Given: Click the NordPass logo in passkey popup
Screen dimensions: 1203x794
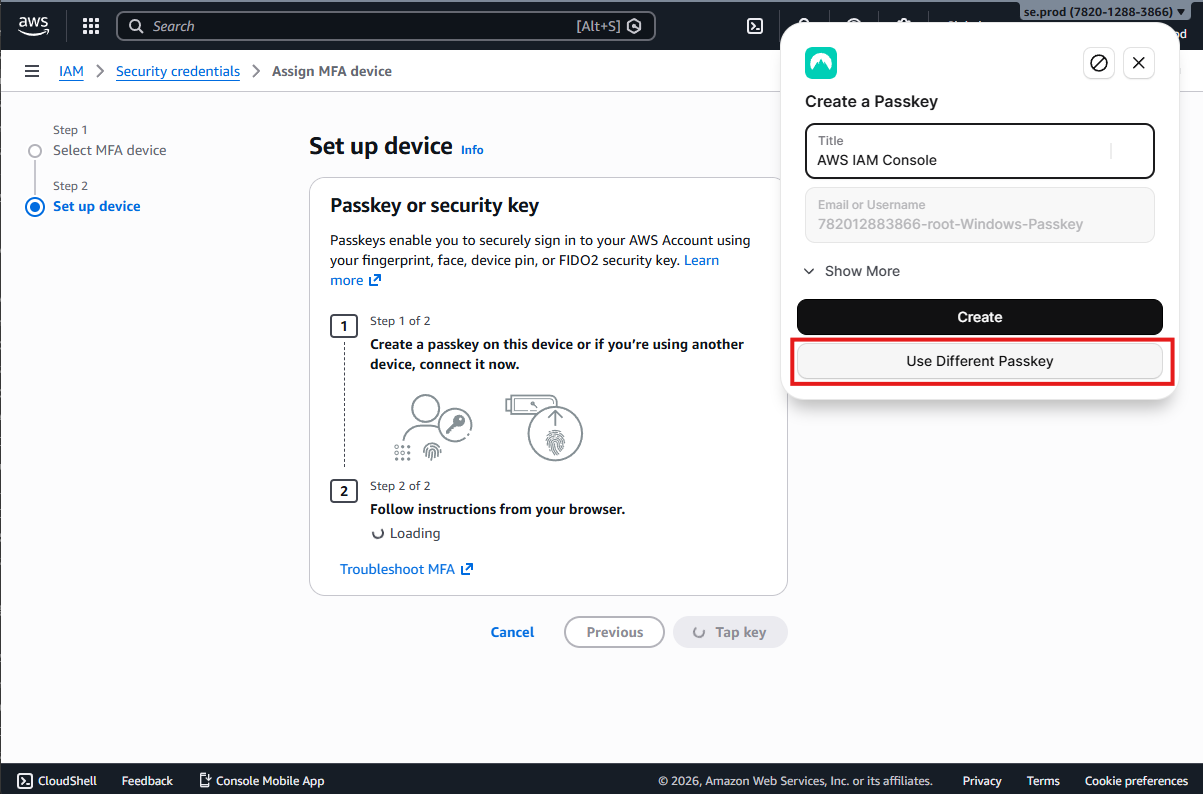Looking at the screenshot, I should pyautogui.click(x=821, y=63).
